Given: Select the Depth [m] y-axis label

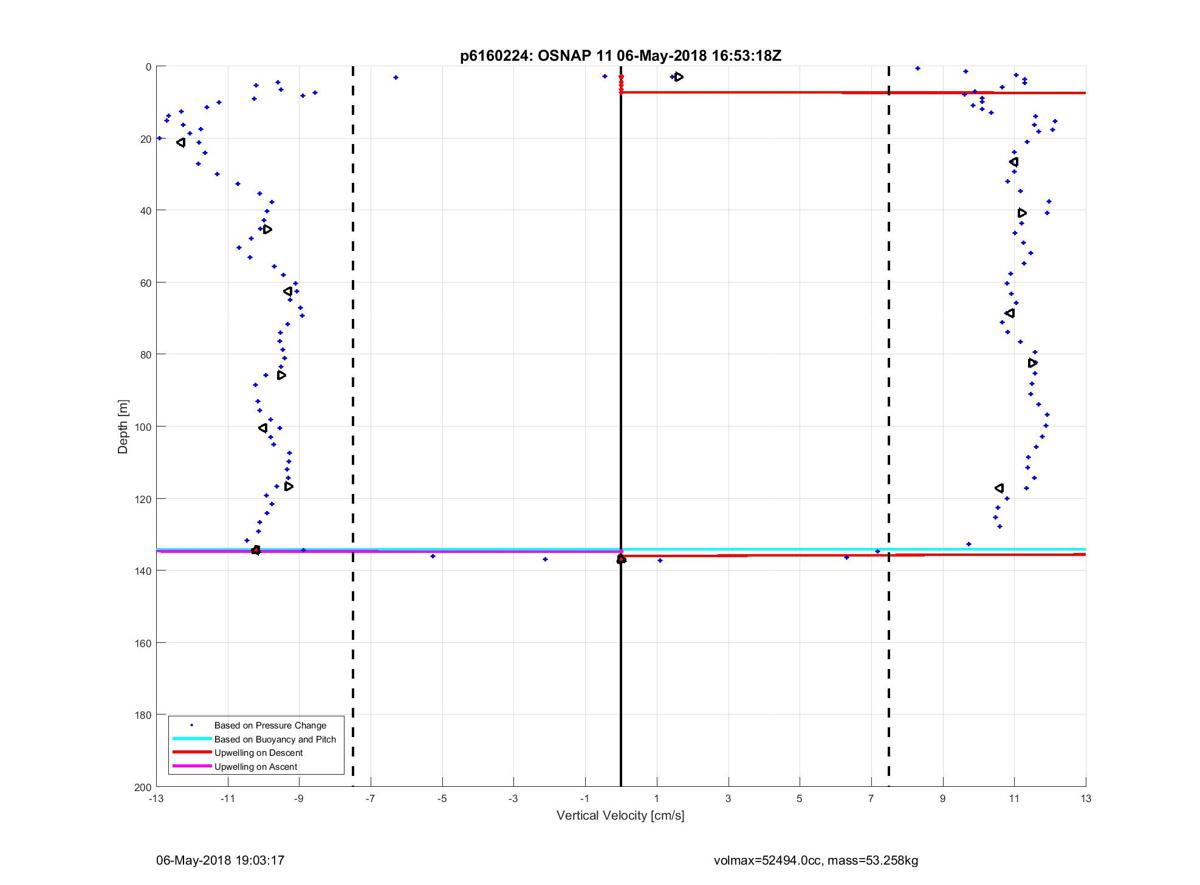Looking at the screenshot, I should pos(124,426).
